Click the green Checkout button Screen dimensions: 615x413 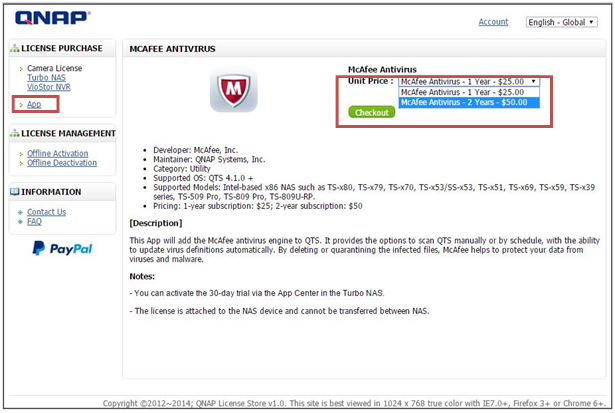[x=371, y=113]
